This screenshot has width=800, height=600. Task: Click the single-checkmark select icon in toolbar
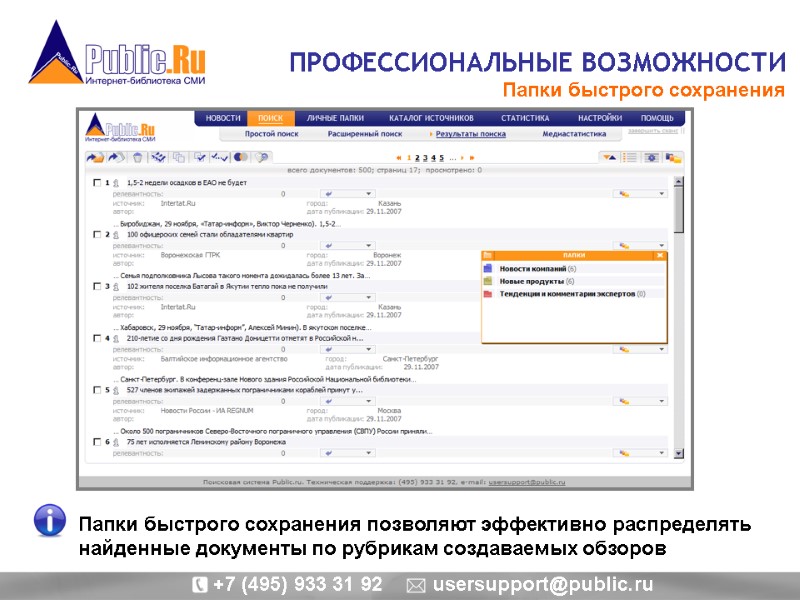pos(199,158)
